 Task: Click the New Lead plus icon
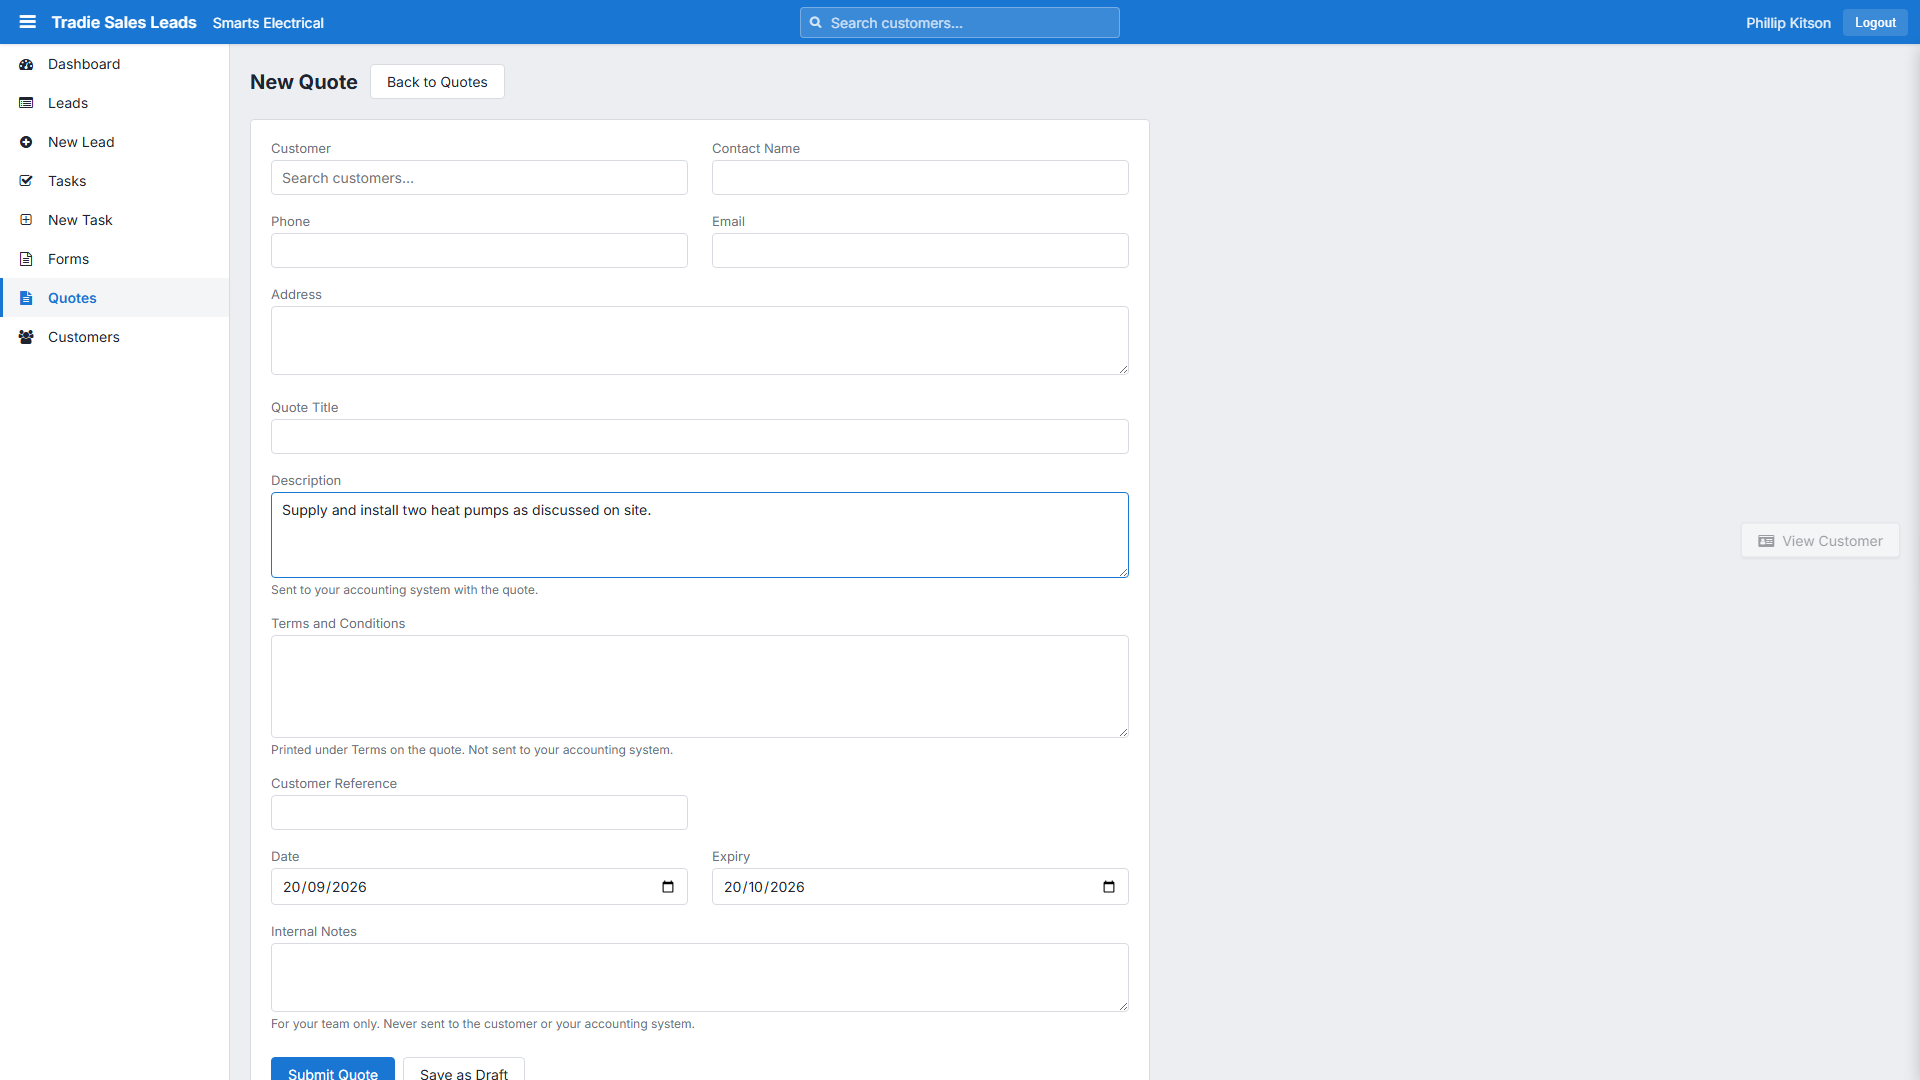pyautogui.click(x=26, y=142)
